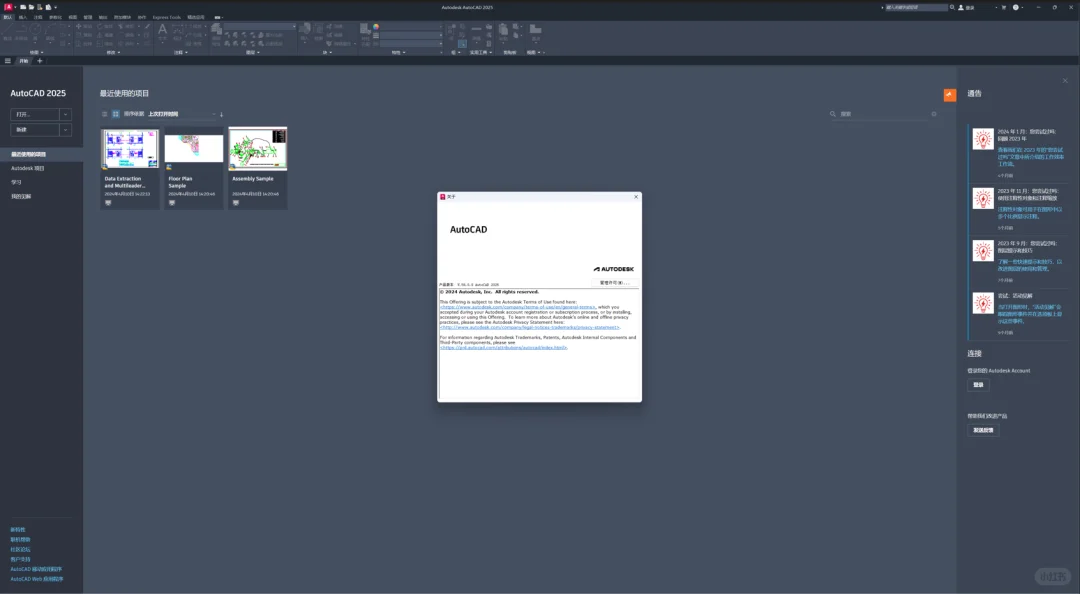This screenshot has height=594, width=1080.
Task: Open the object color swatch in the Properties panel
Action: [x=378, y=27]
